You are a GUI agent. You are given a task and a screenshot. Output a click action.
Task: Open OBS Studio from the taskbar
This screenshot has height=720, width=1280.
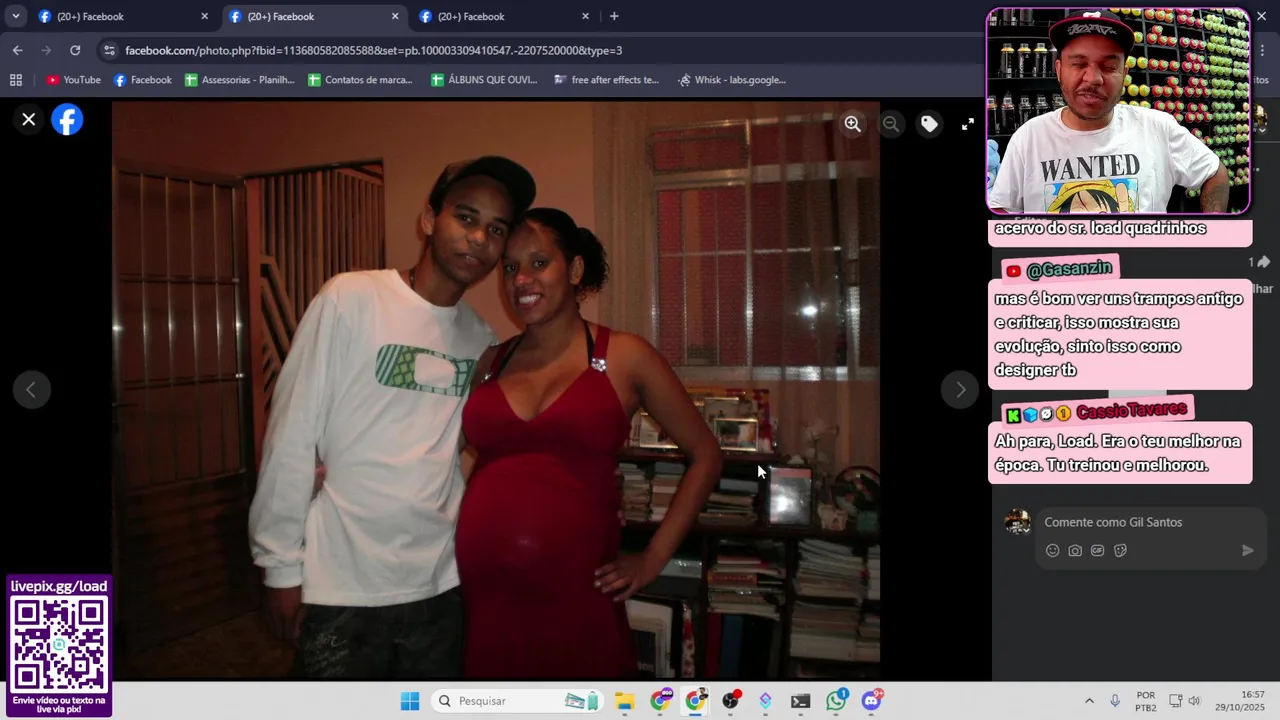coord(731,701)
